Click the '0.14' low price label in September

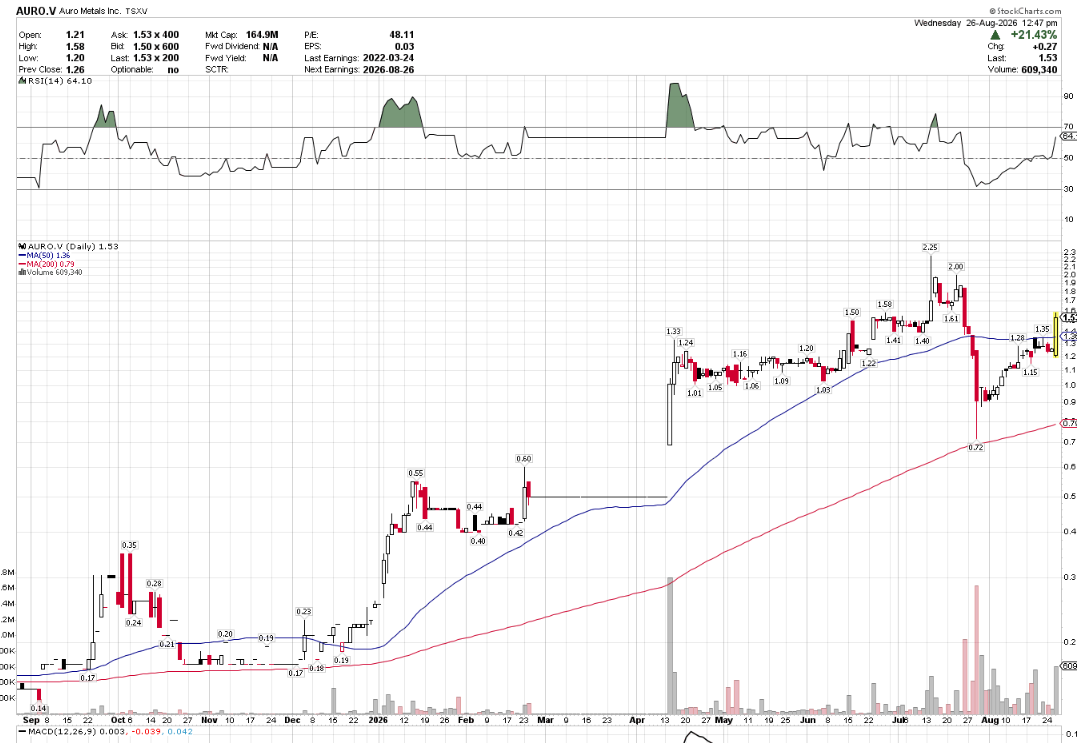tap(39, 709)
